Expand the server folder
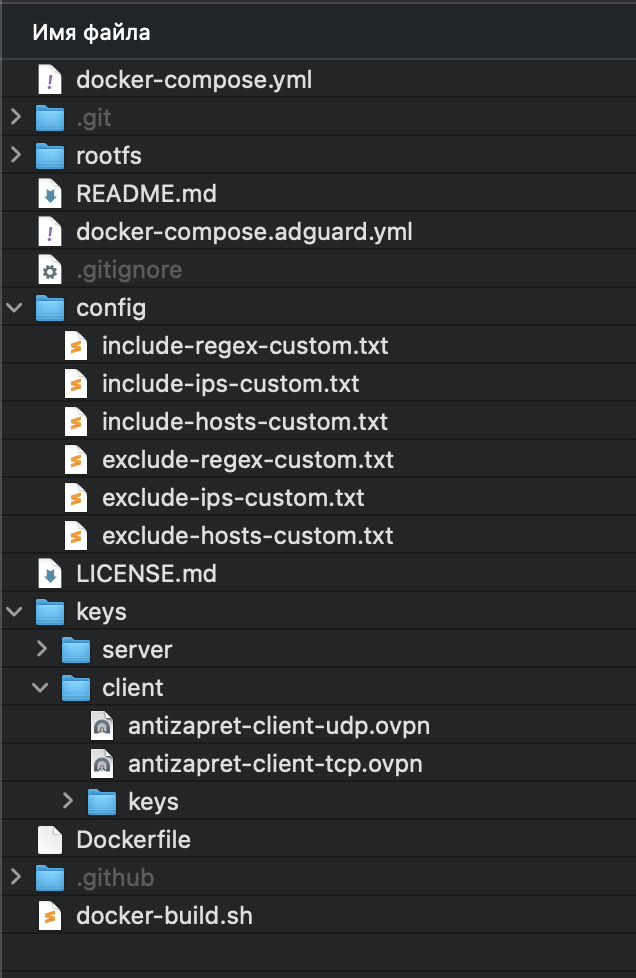This screenshot has width=636, height=978. click(x=42, y=649)
